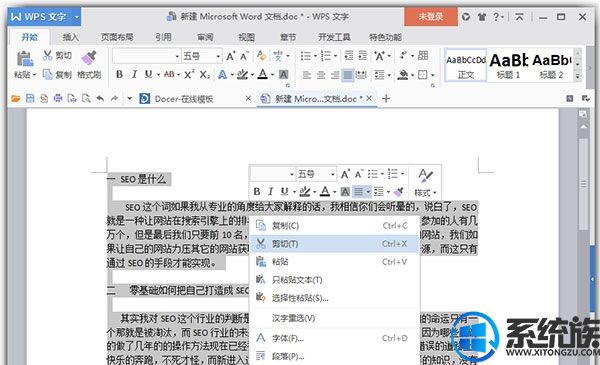This screenshot has height=365, width=600.
Task: Toggle justify alignment in the ribbon
Action: [x=347, y=75]
